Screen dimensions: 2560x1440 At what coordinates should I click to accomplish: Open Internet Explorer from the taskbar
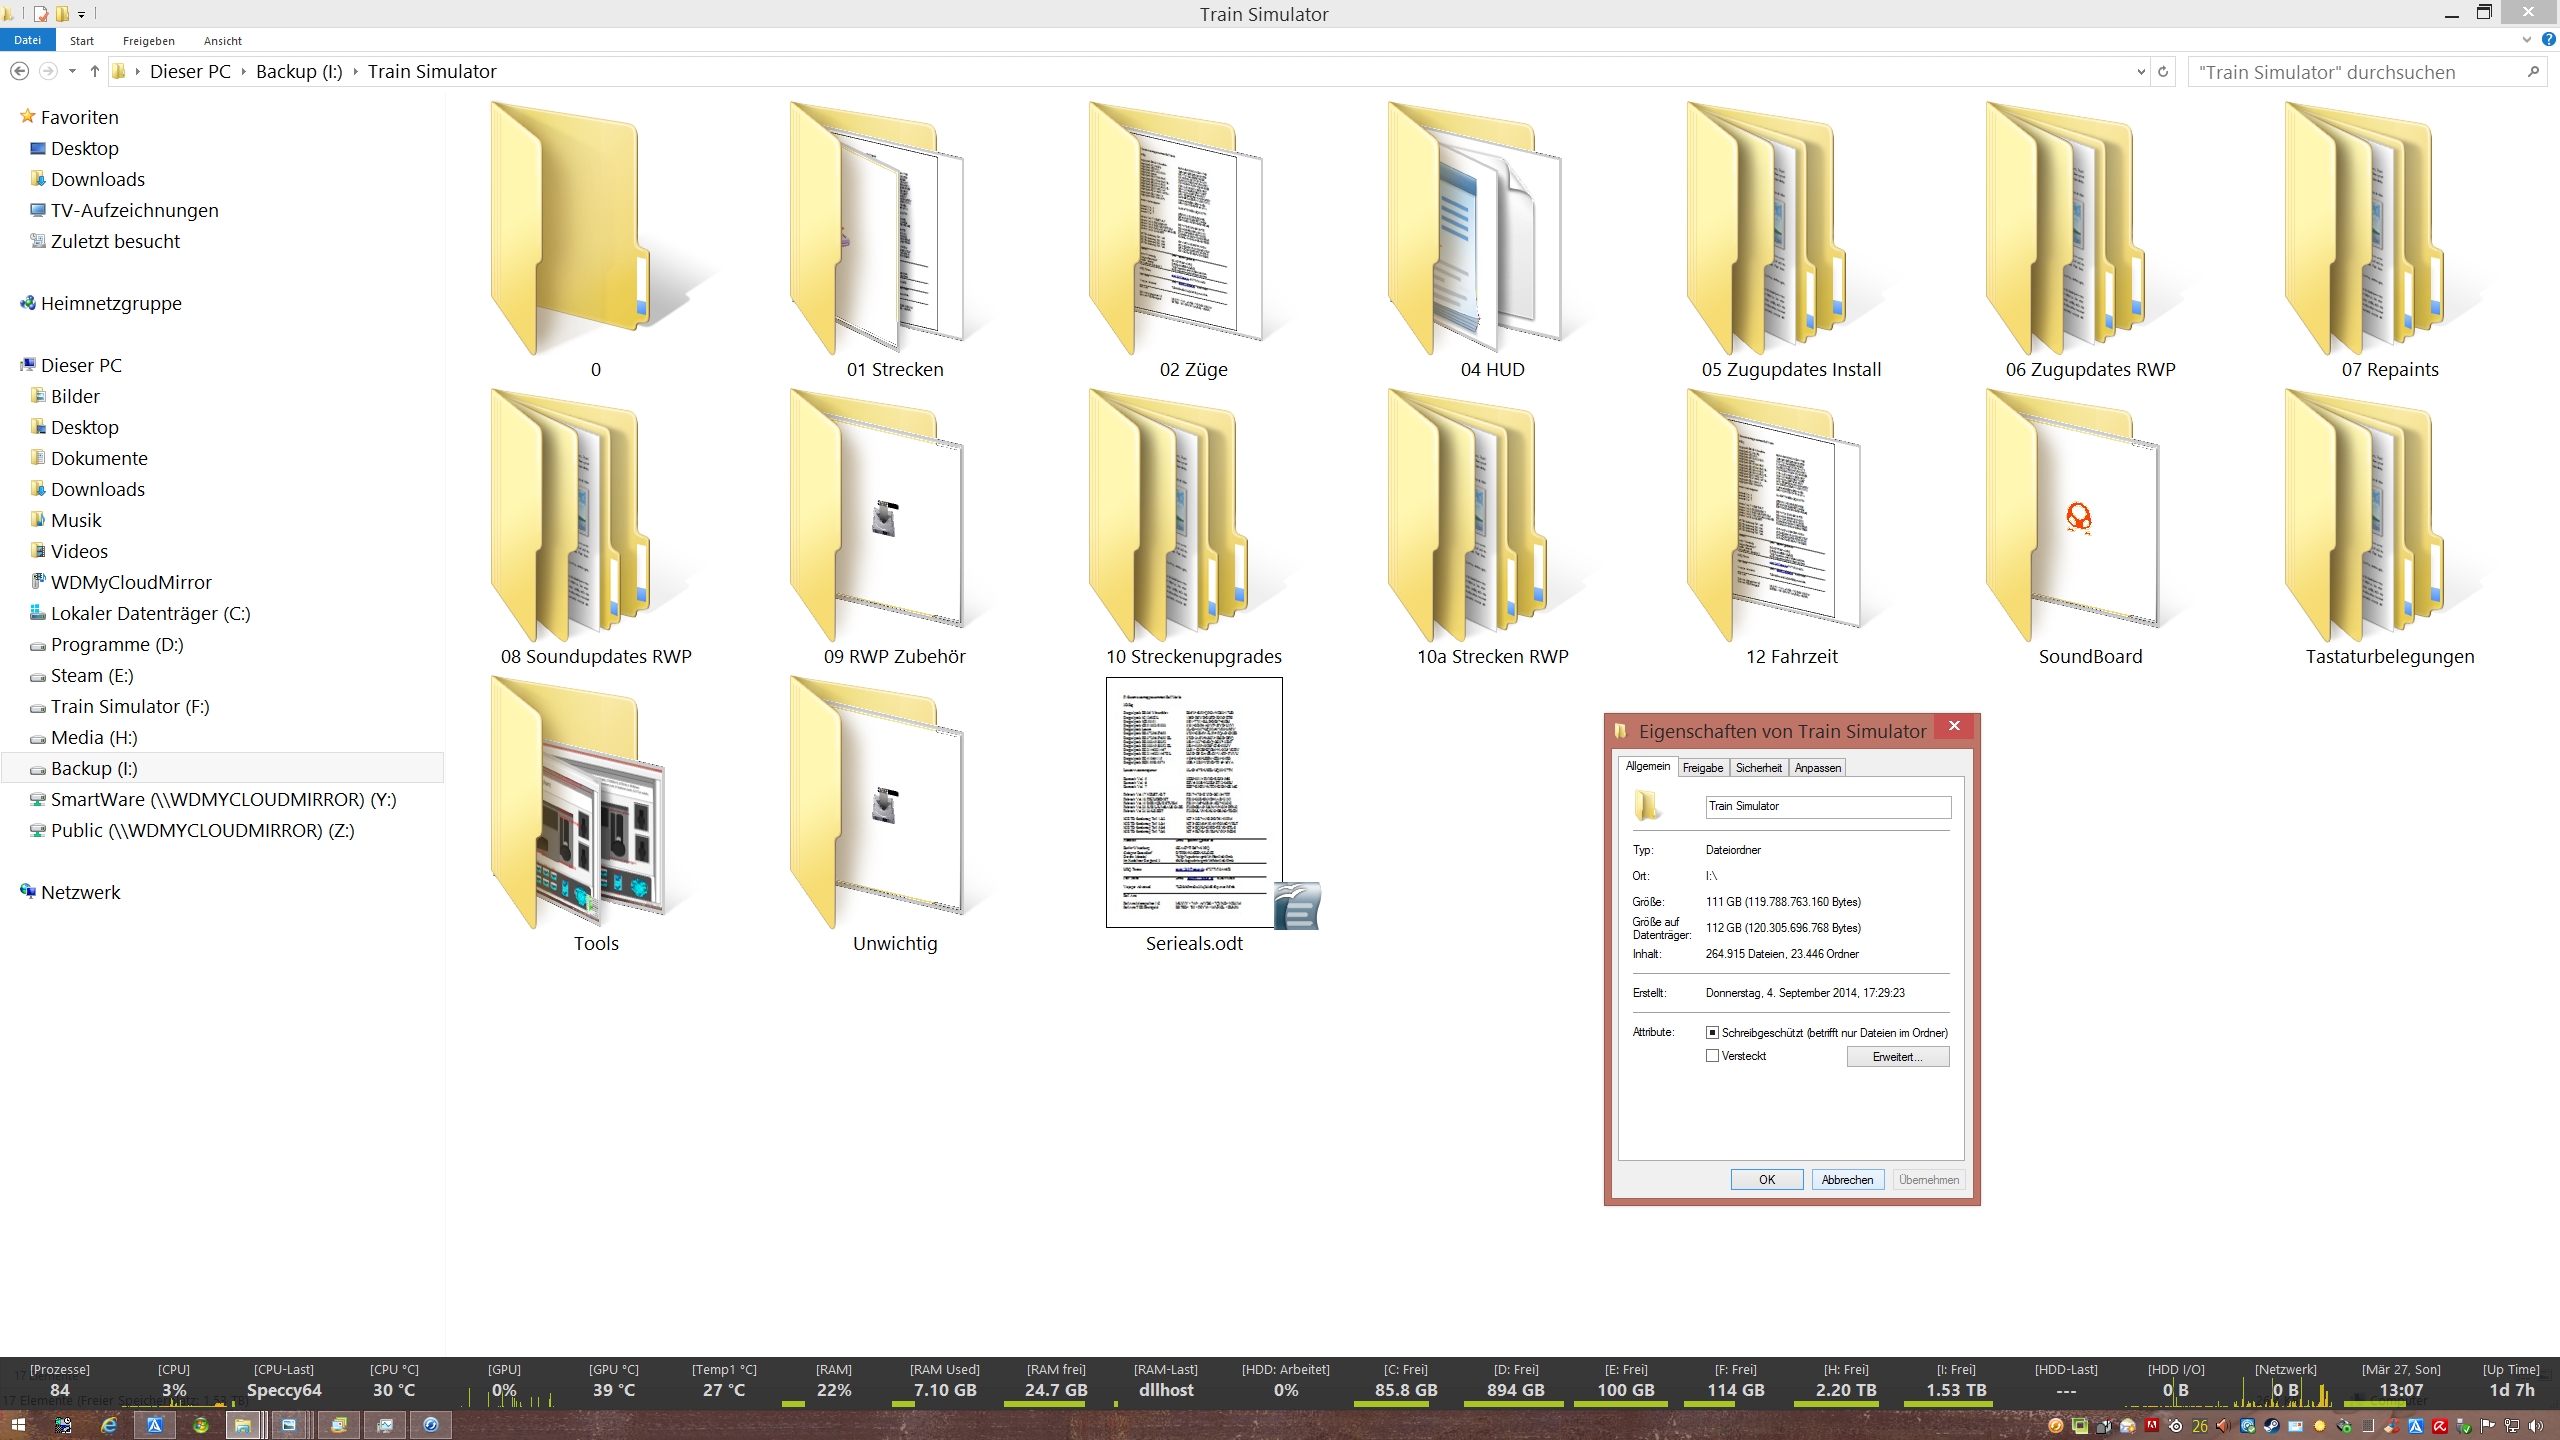pyautogui.click(x=109, y=1425)
